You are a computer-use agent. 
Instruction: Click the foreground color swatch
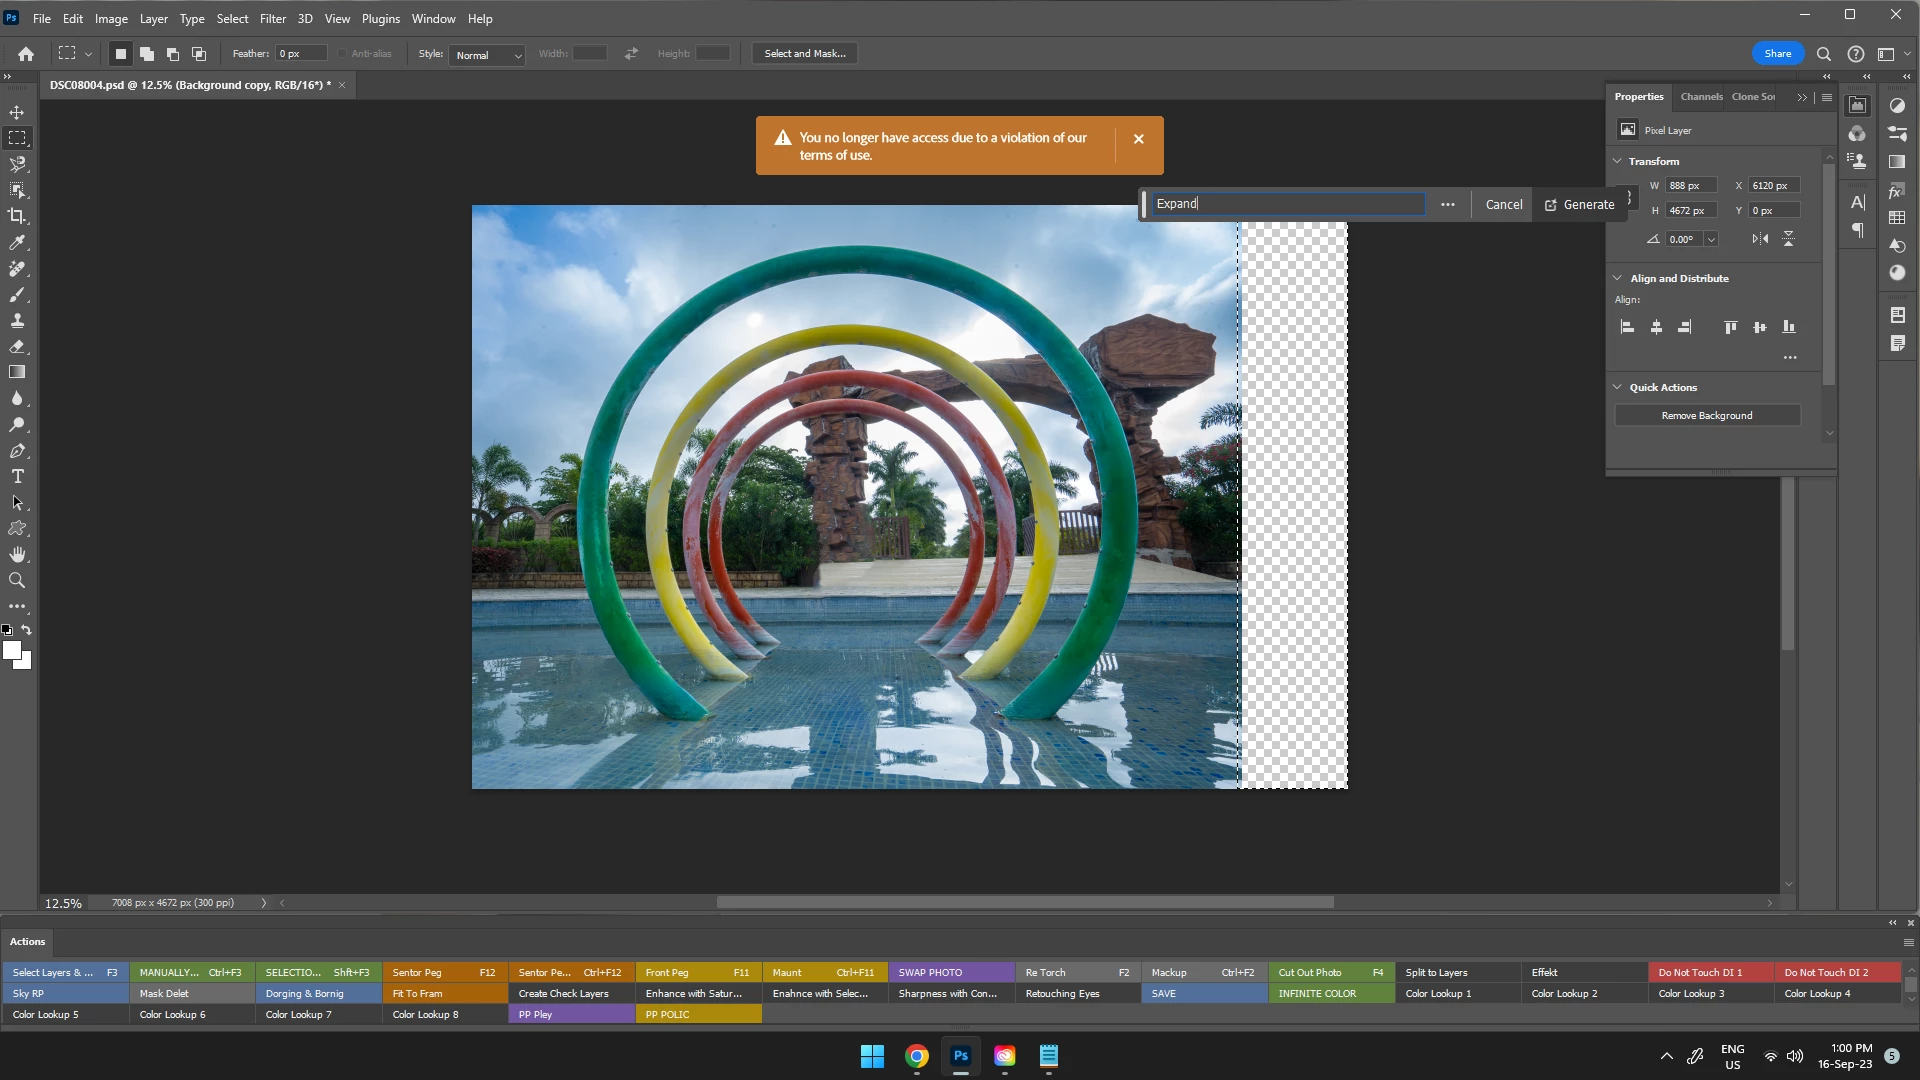(x=11, y=651)
